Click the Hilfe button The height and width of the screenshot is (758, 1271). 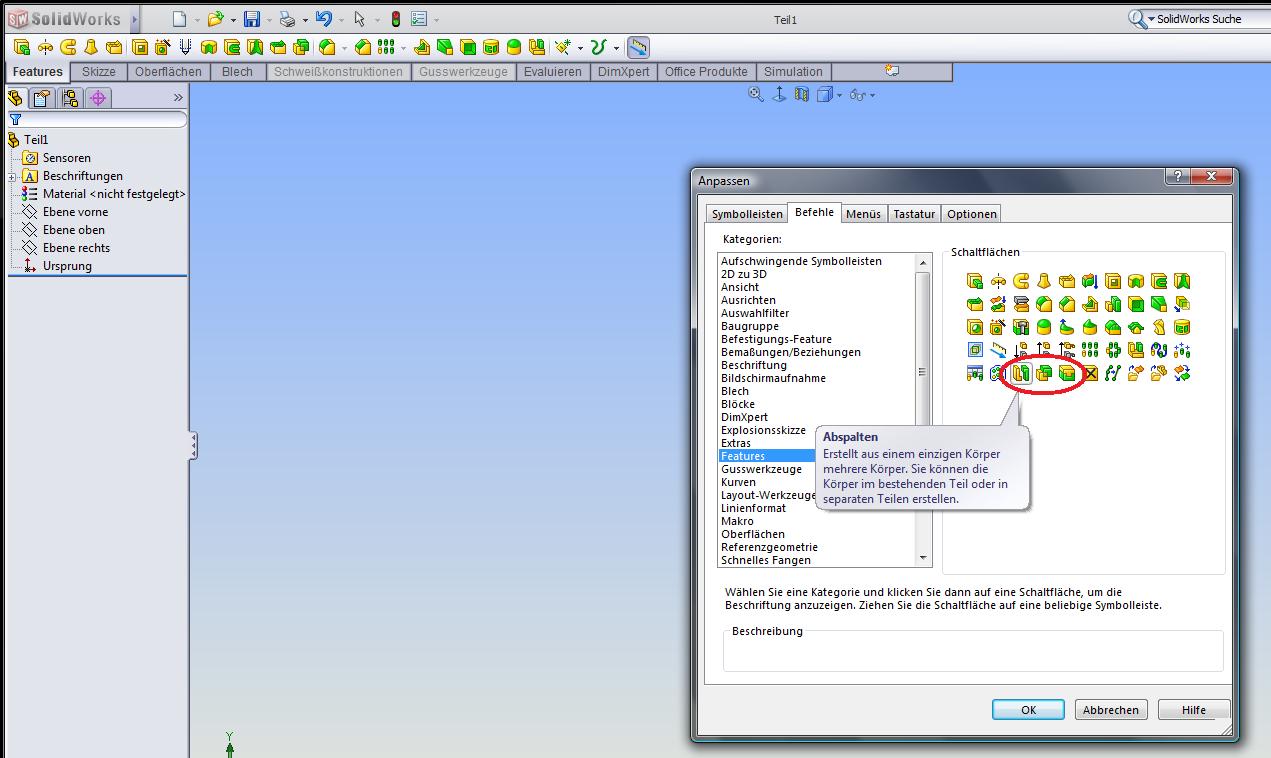pyautogui.click(x=1193, y=710)
